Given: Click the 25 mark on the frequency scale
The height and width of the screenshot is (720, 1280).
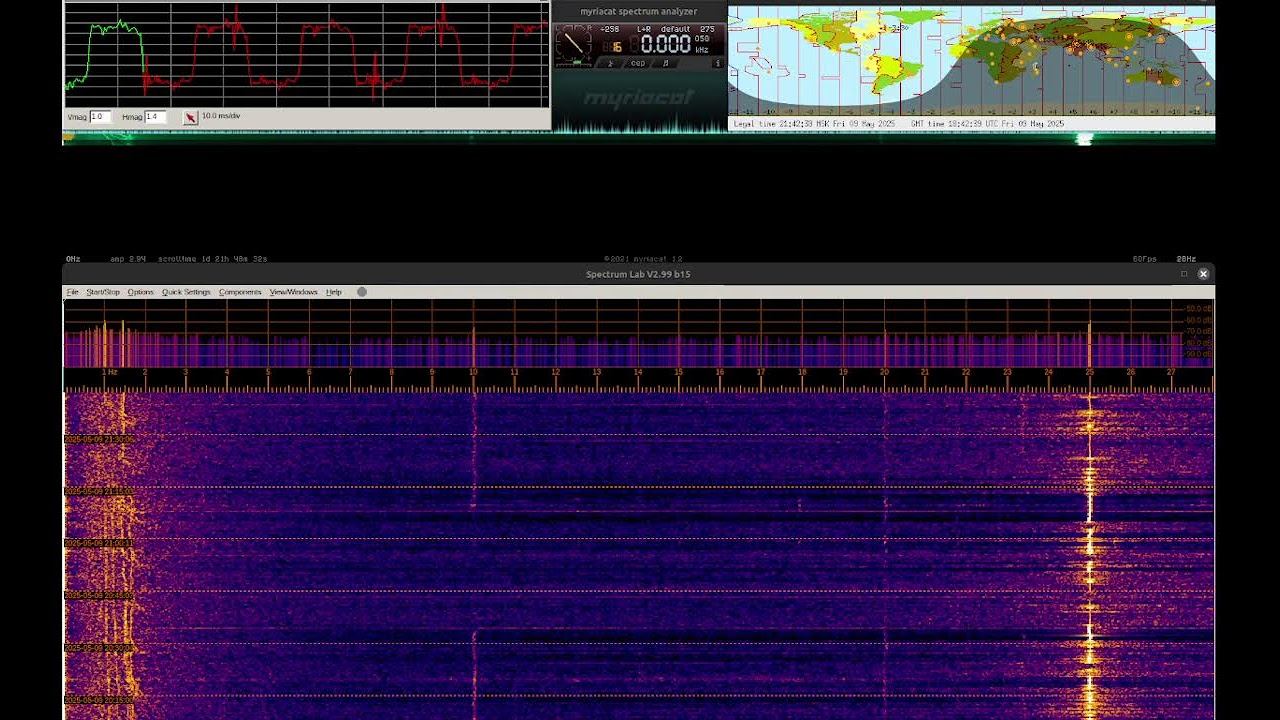Looking at the screenshot, I should tap(1089, 372).
